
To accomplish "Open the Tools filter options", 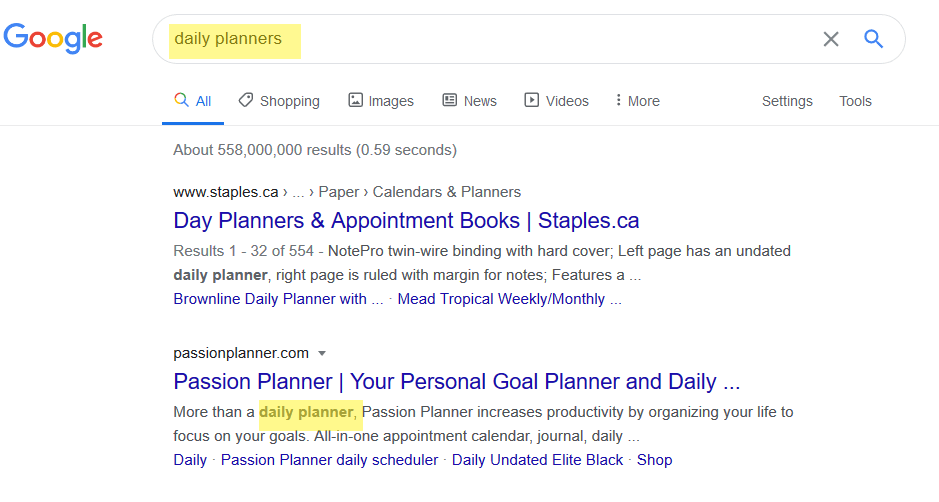I will (855, 101).
